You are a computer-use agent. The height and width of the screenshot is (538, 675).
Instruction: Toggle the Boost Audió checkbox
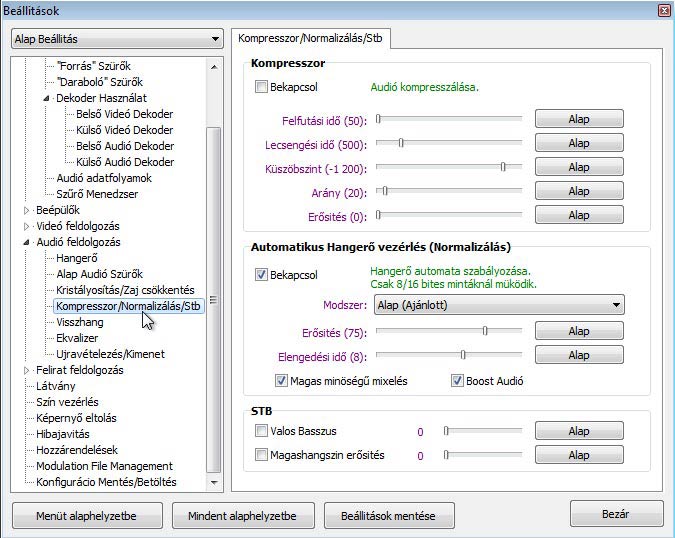(458, 381)
